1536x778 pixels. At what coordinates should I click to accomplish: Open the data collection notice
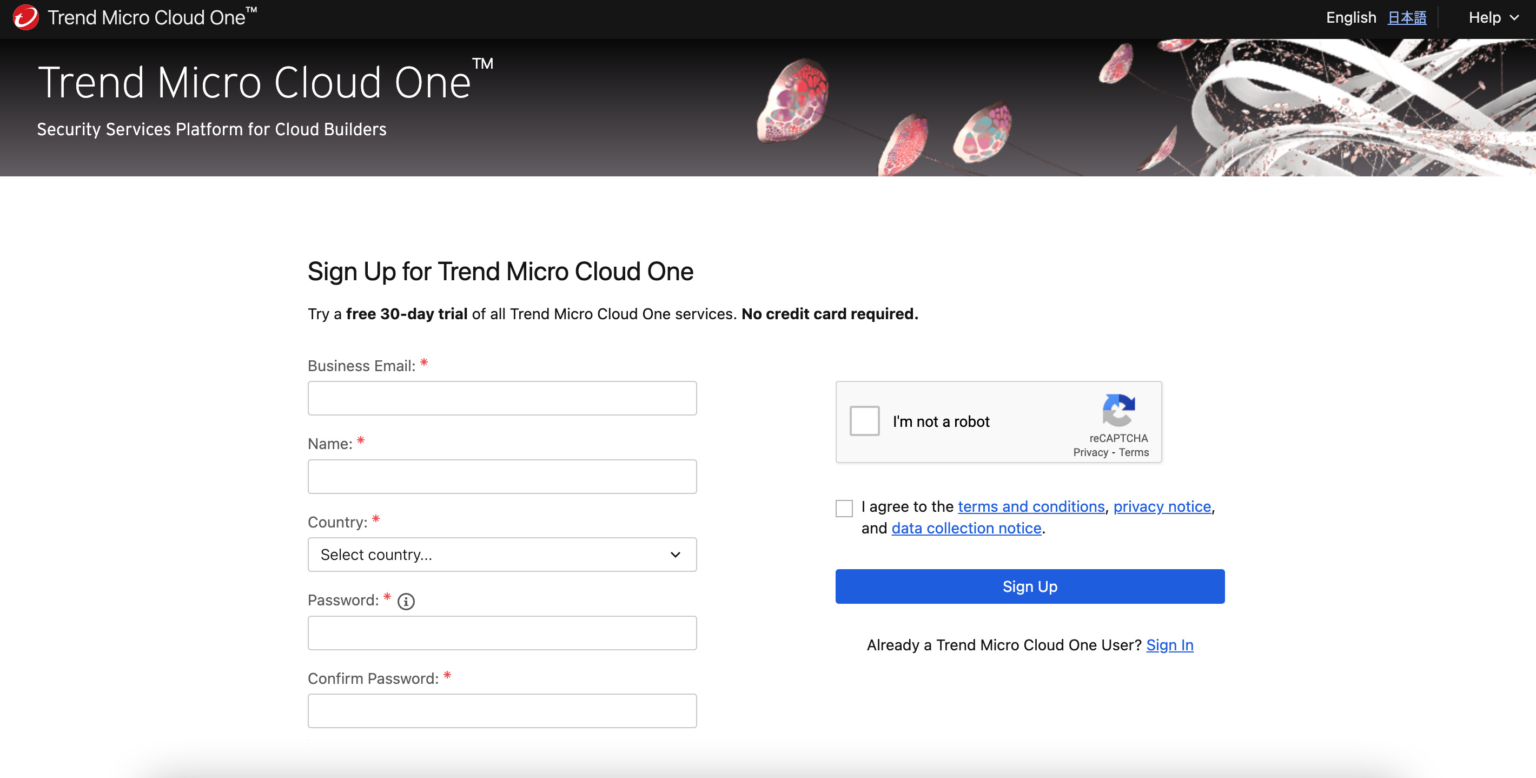coord(966,528)
